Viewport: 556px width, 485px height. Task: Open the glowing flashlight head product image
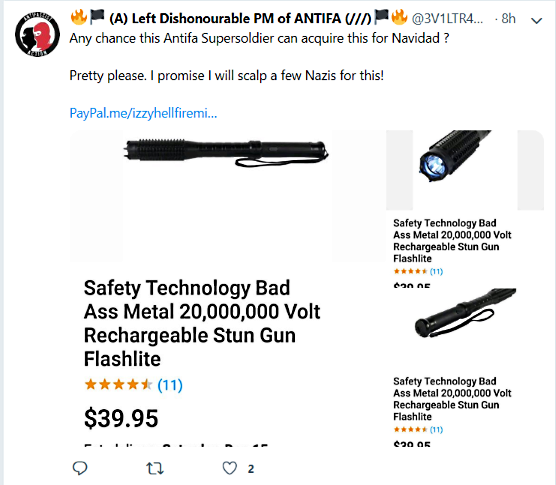click(455, 156)
